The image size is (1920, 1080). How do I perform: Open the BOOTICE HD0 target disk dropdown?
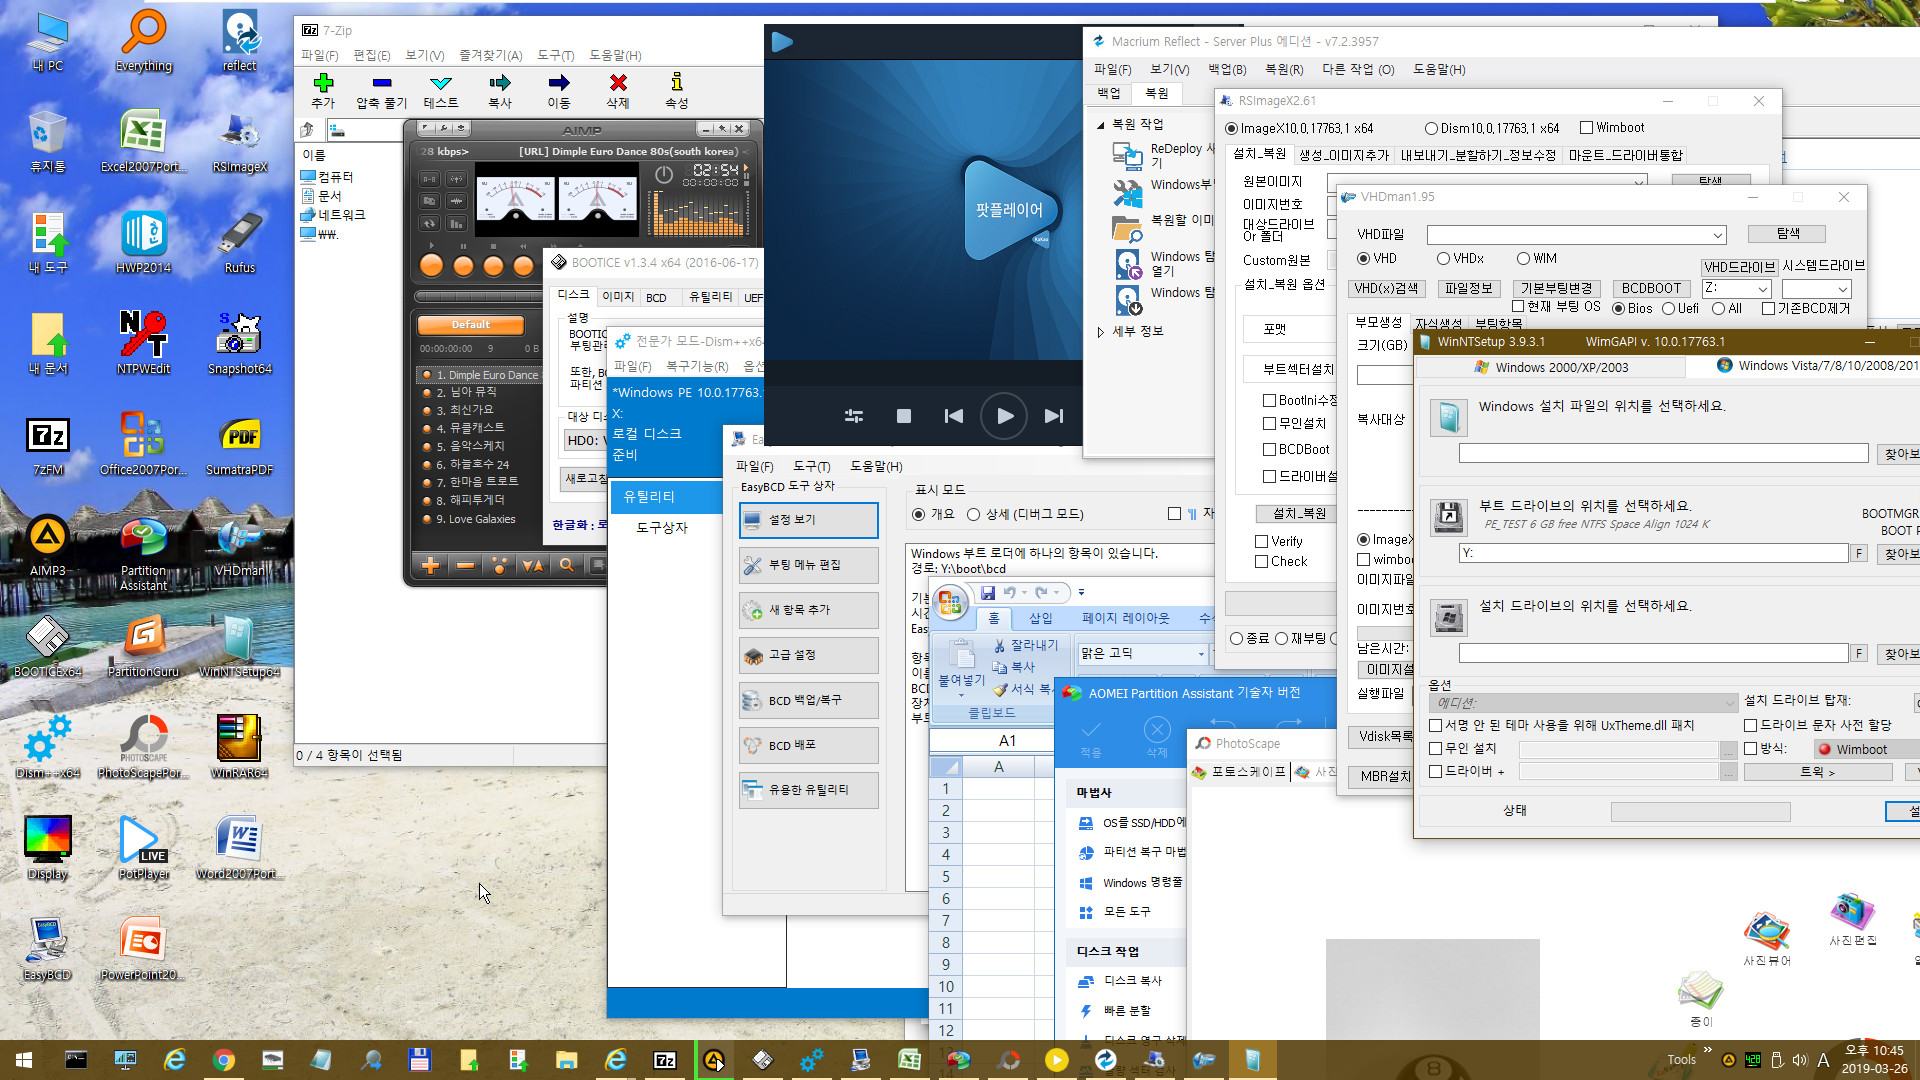tap(584, 441)
